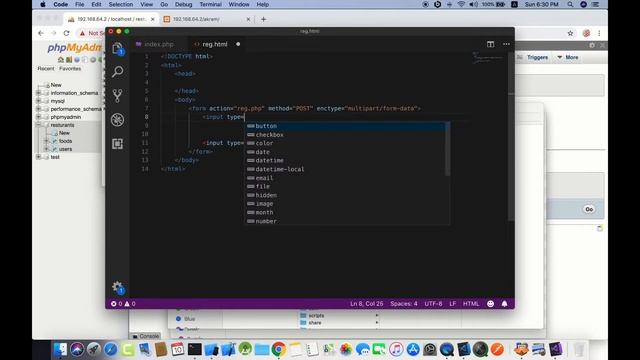This screenshot has width=640, height=360.
Task: Click the errors and warnings status bar indicator
Action: 123,304
